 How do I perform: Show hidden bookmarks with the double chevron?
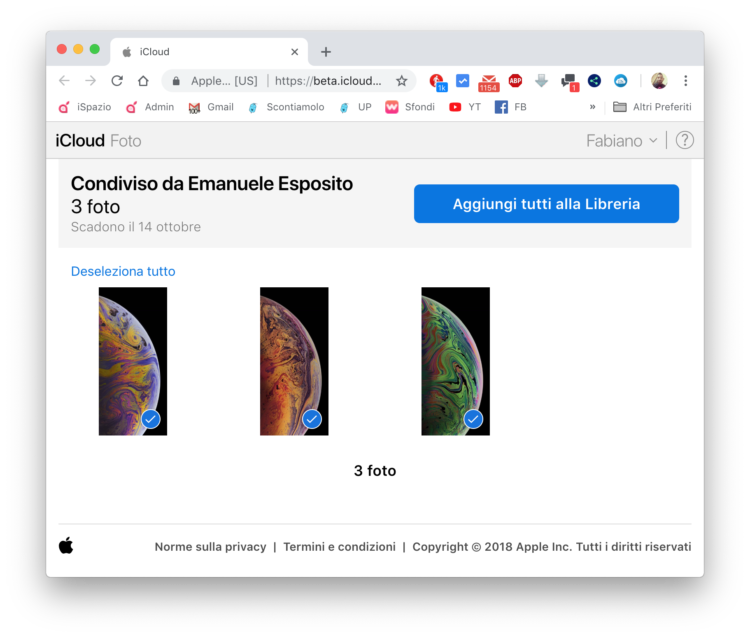click(592, 107)
